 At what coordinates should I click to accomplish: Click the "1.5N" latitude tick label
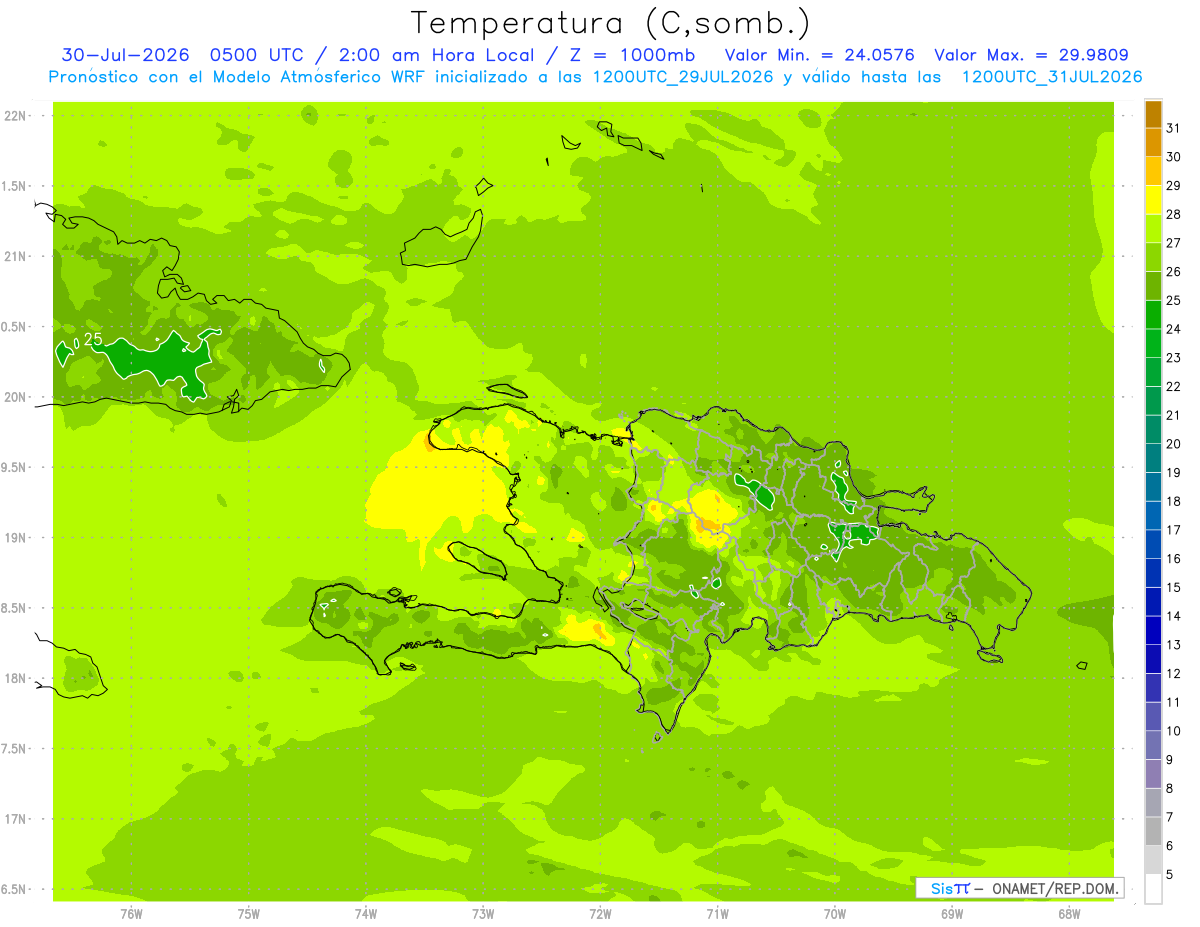click(15, 186)
